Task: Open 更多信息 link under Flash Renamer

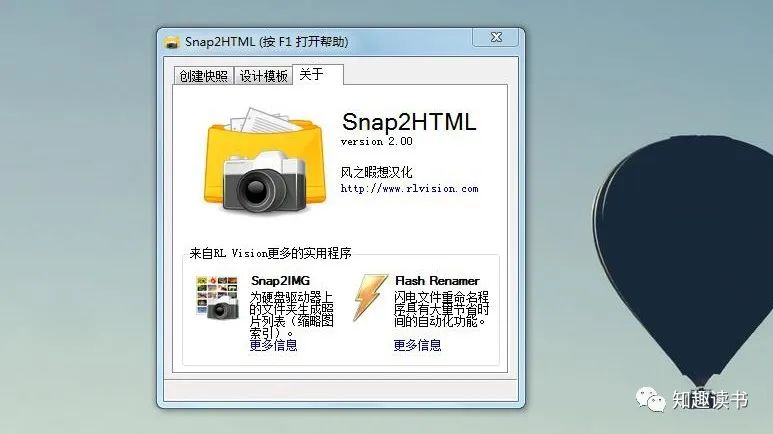Action: [x=417, y=345]
